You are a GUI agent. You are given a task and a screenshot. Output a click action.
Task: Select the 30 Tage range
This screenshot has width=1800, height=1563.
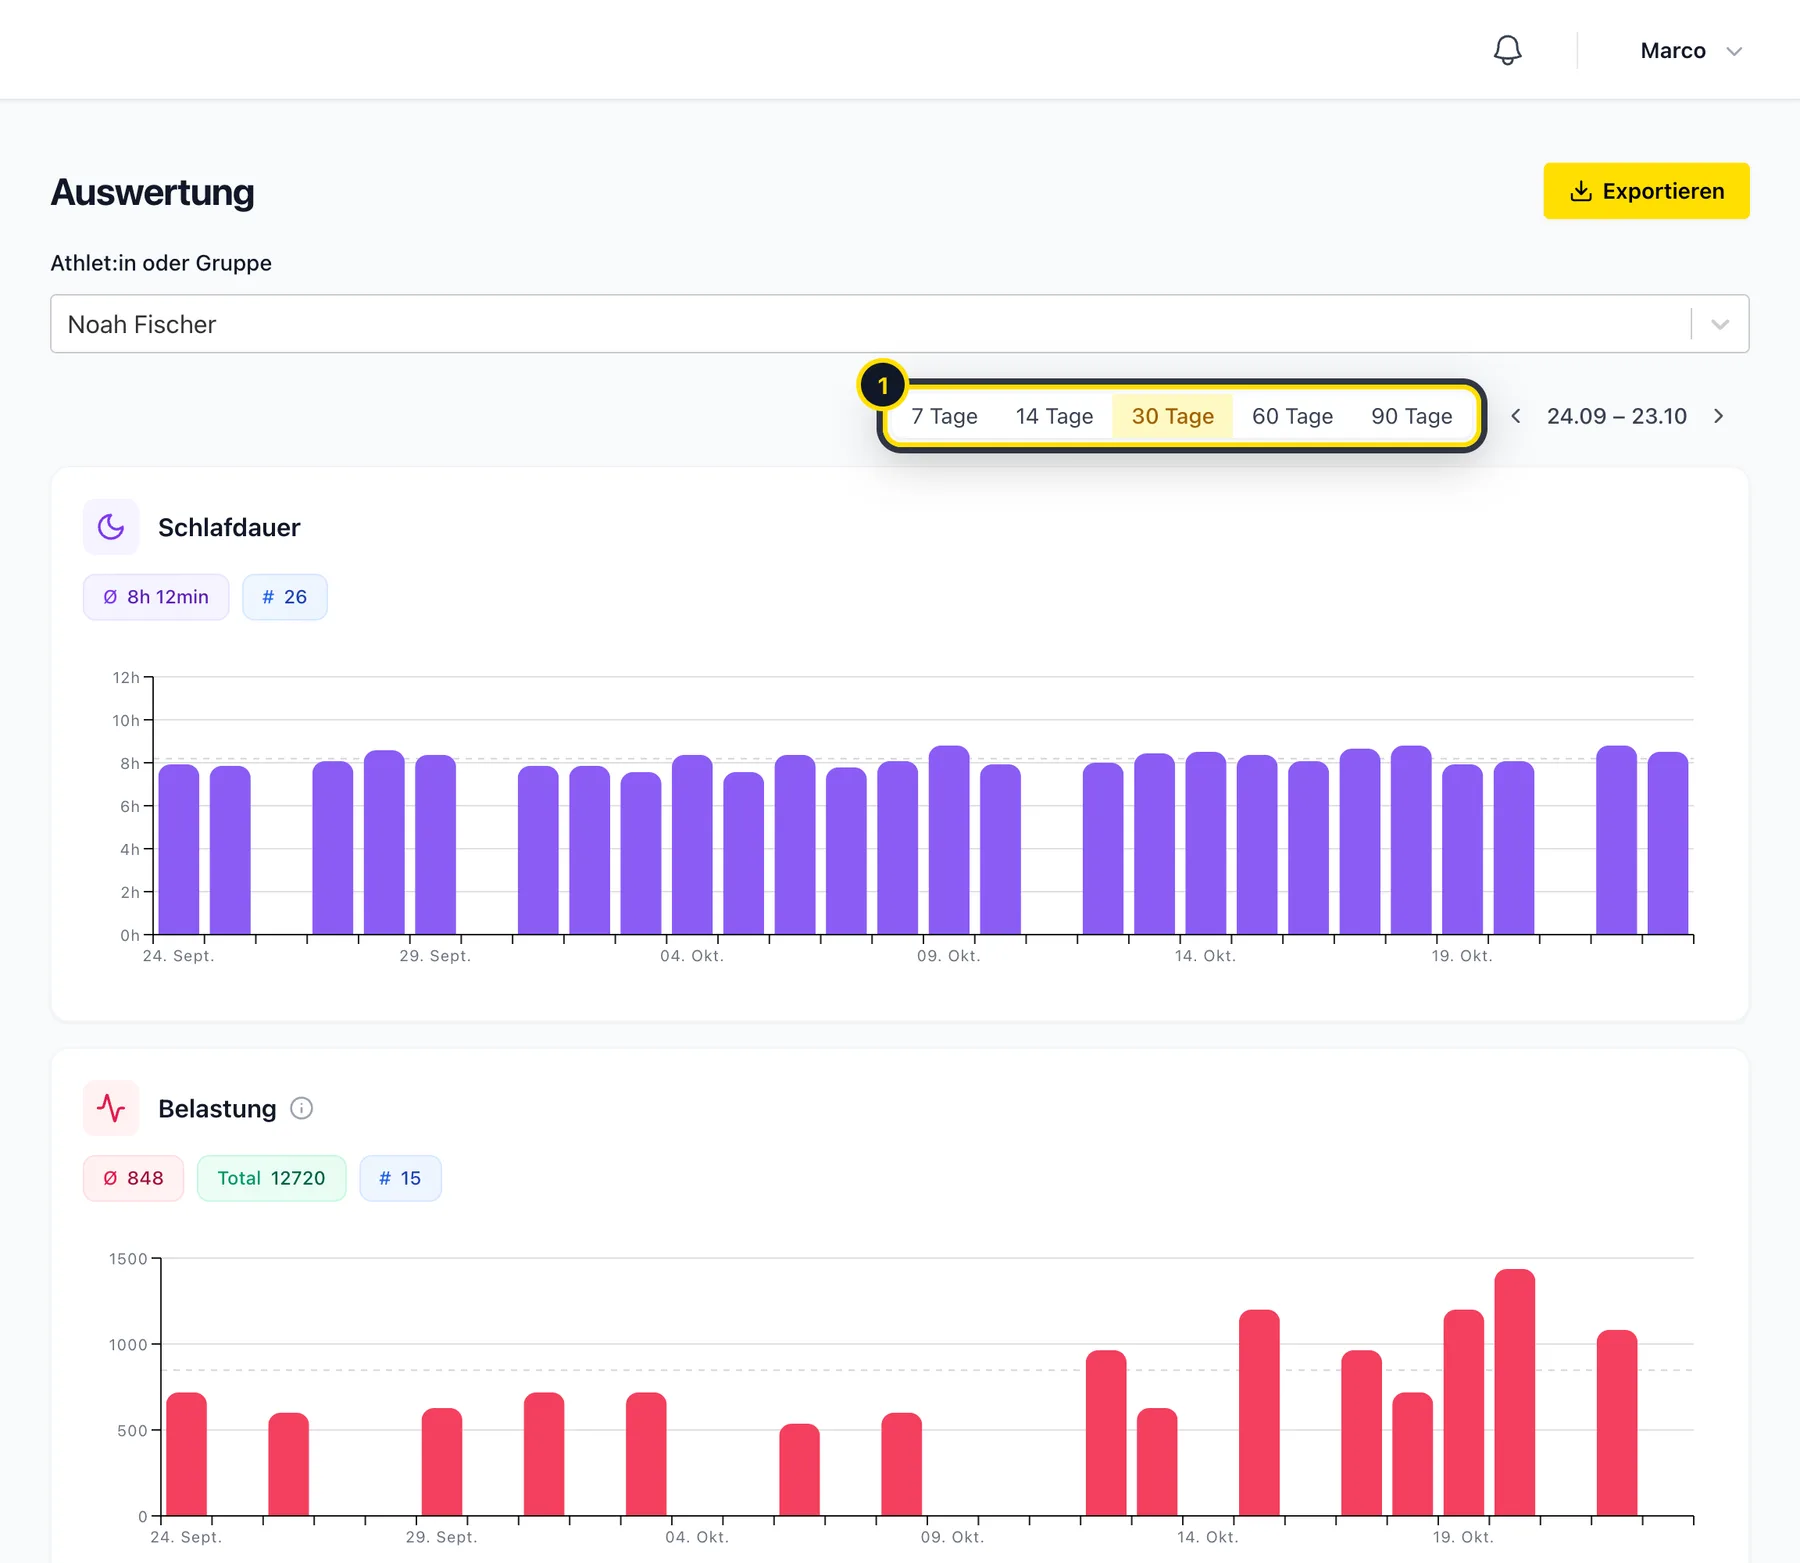[x=1172, y=416]
